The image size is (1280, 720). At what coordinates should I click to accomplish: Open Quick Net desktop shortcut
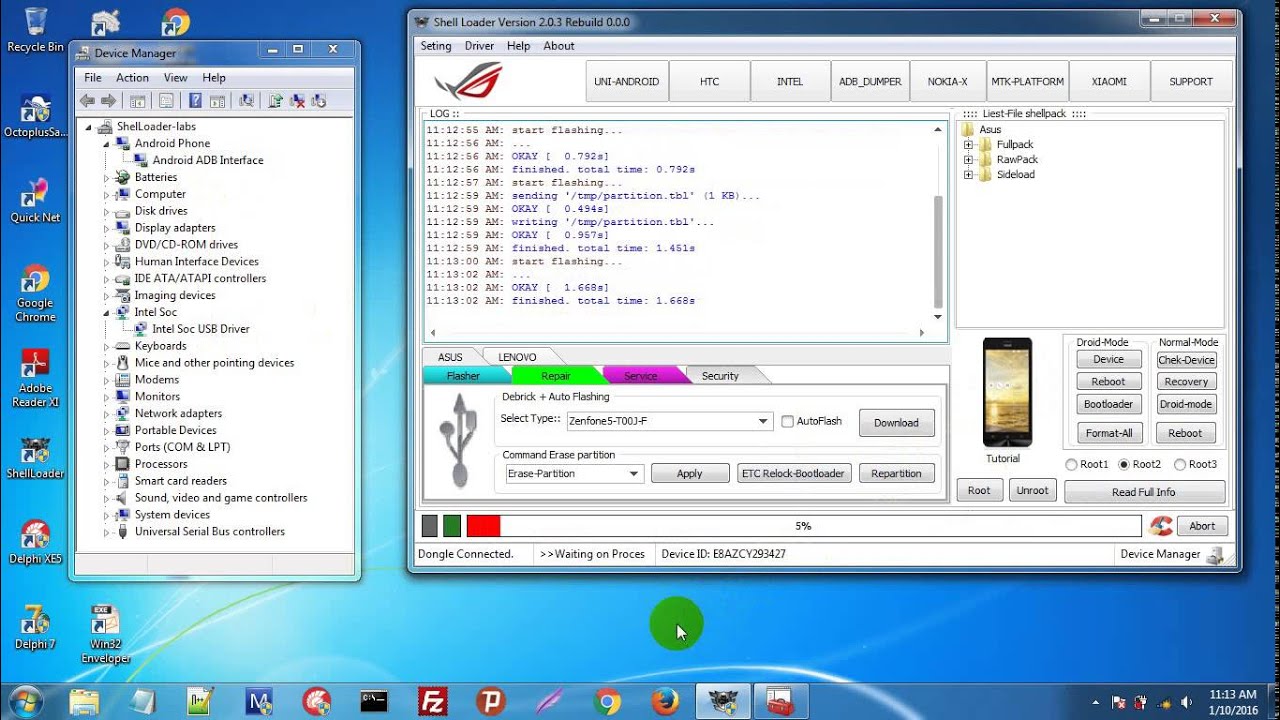[35, 201]
